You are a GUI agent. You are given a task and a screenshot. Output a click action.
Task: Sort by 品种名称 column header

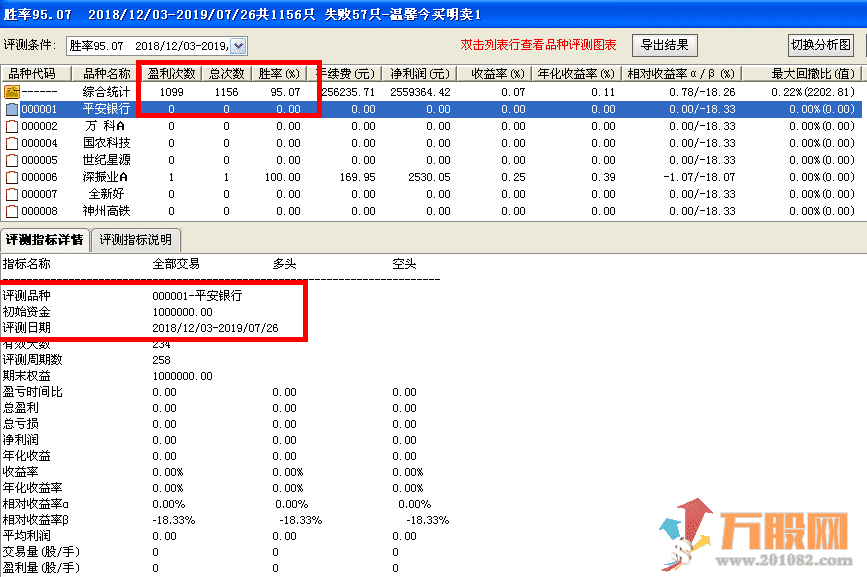(106, 74)
